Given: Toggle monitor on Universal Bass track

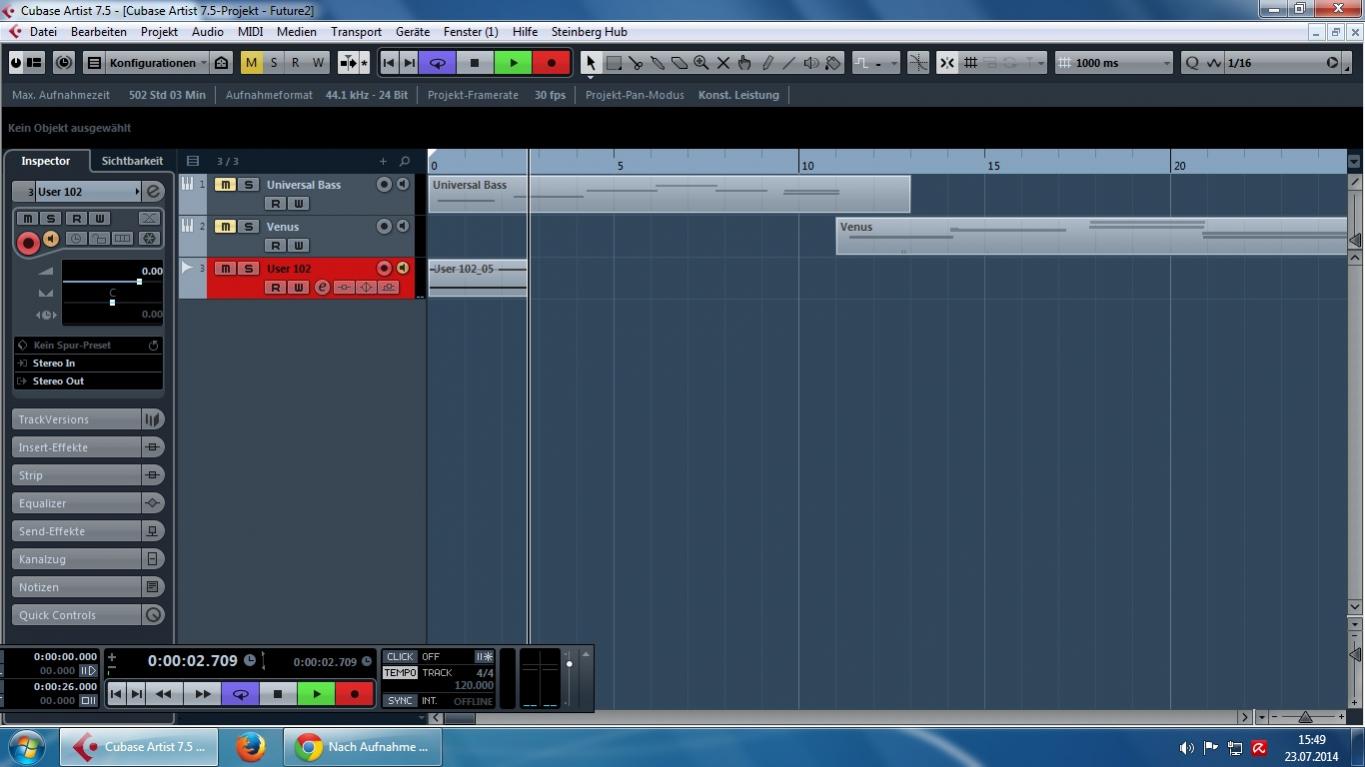Looking at the screenshot, I should [402, 185].
